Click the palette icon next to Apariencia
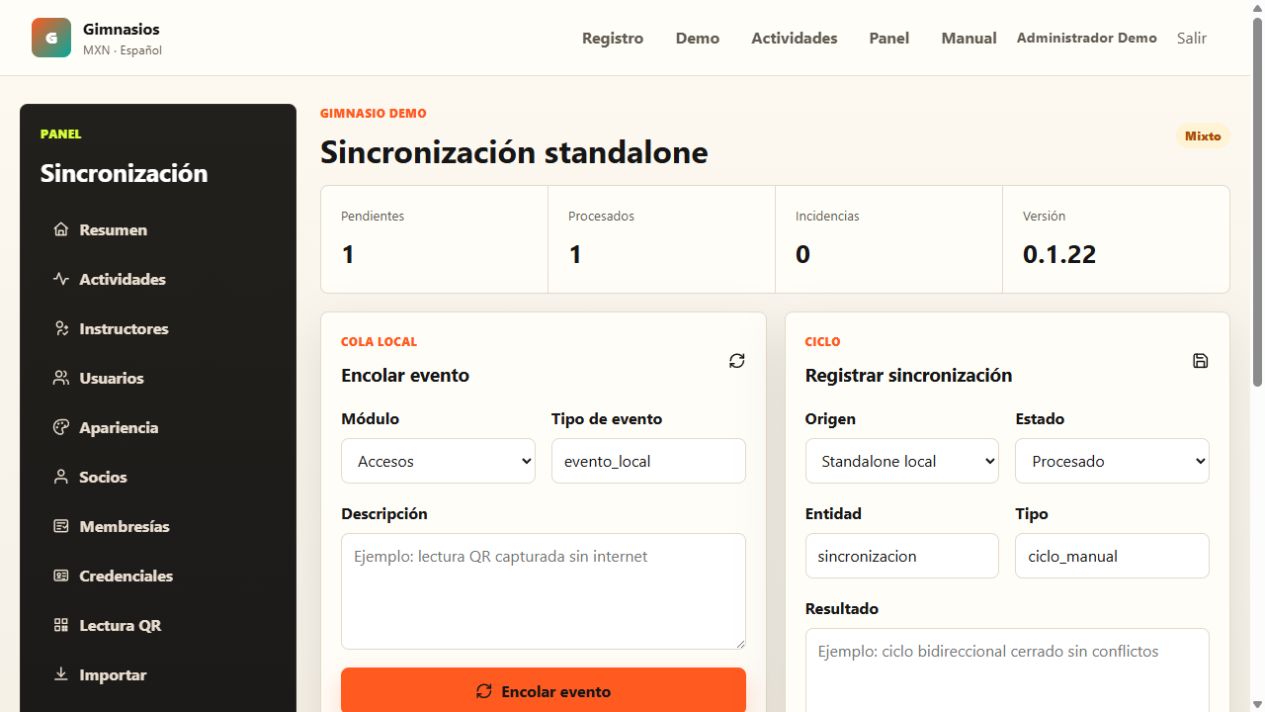 pos(61,428)
